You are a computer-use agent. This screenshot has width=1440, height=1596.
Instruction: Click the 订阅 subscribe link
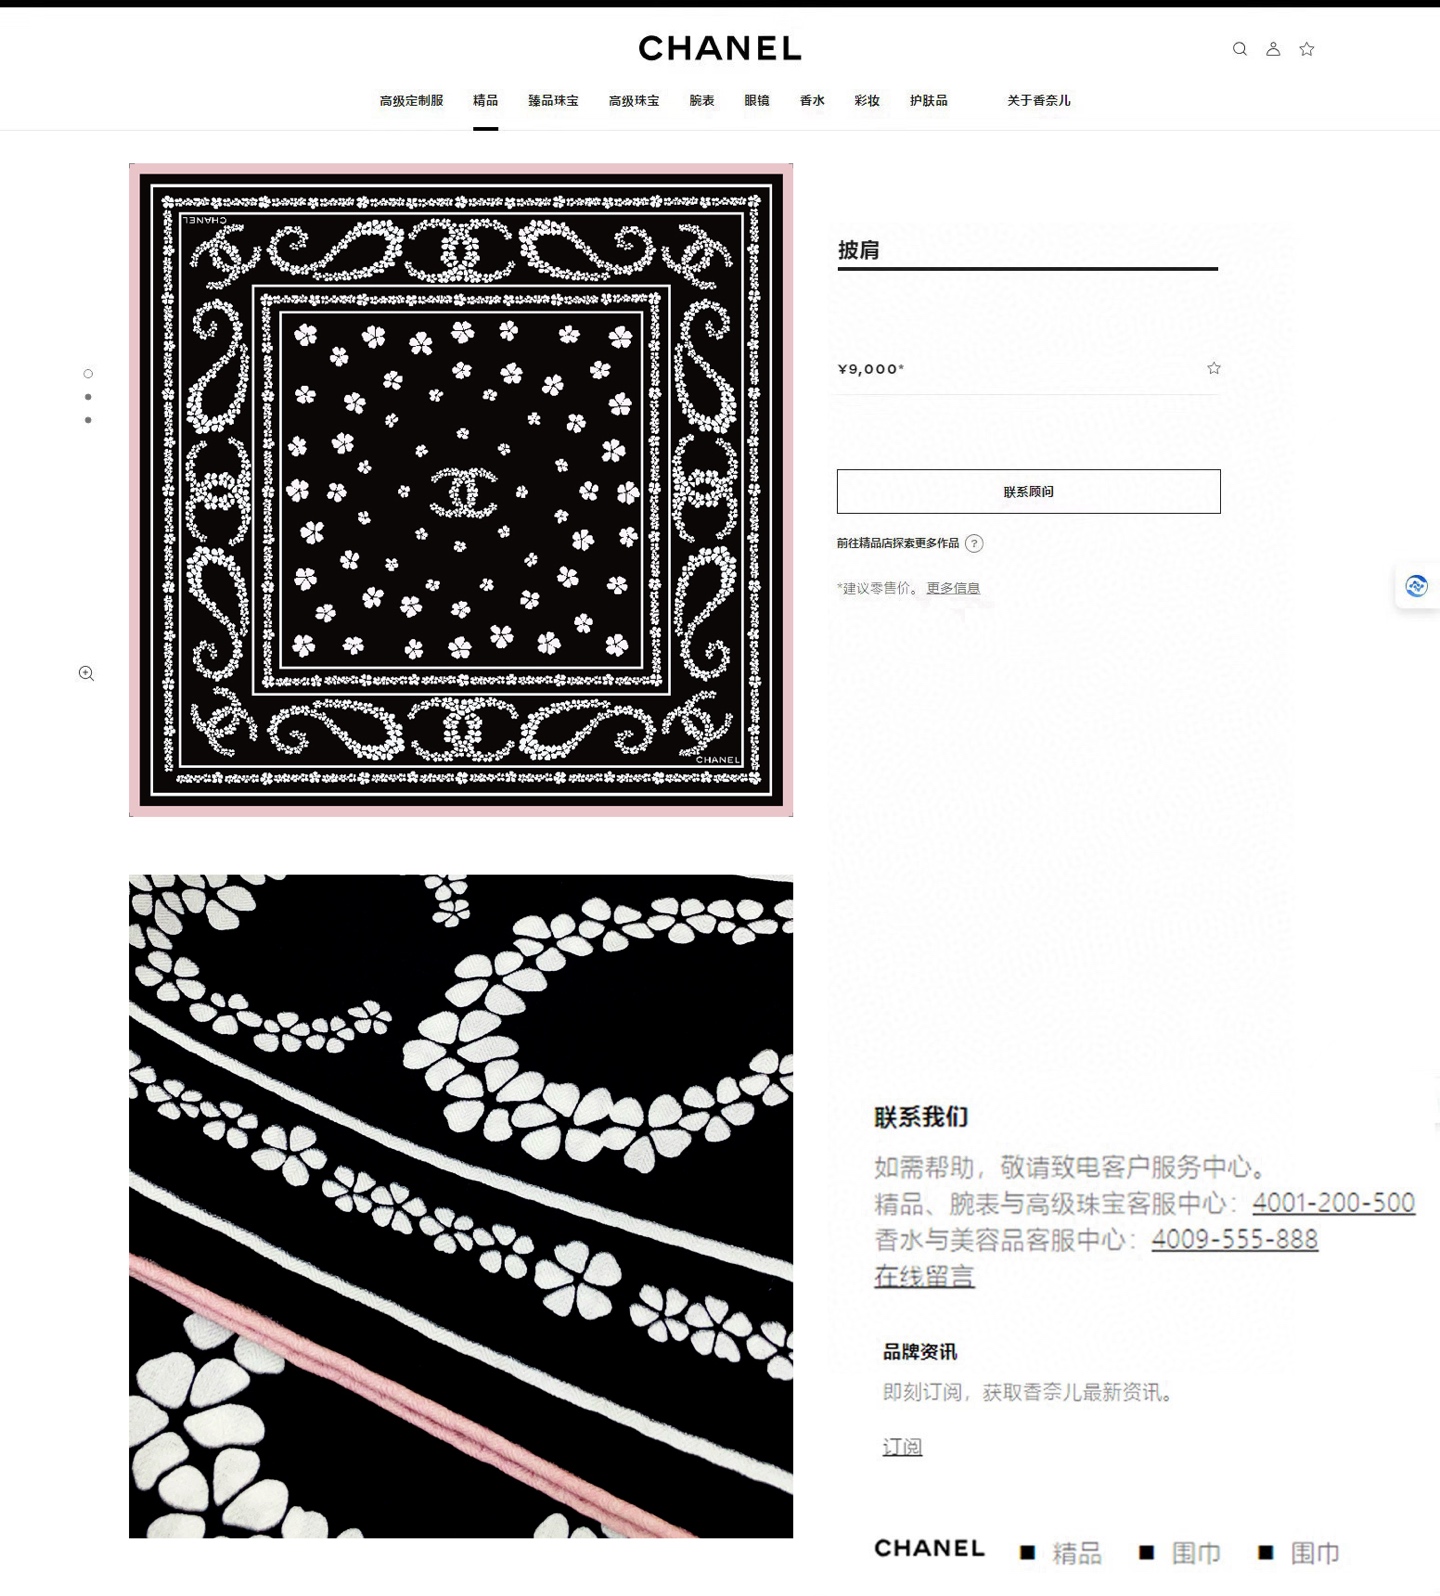coord(902,1447)
